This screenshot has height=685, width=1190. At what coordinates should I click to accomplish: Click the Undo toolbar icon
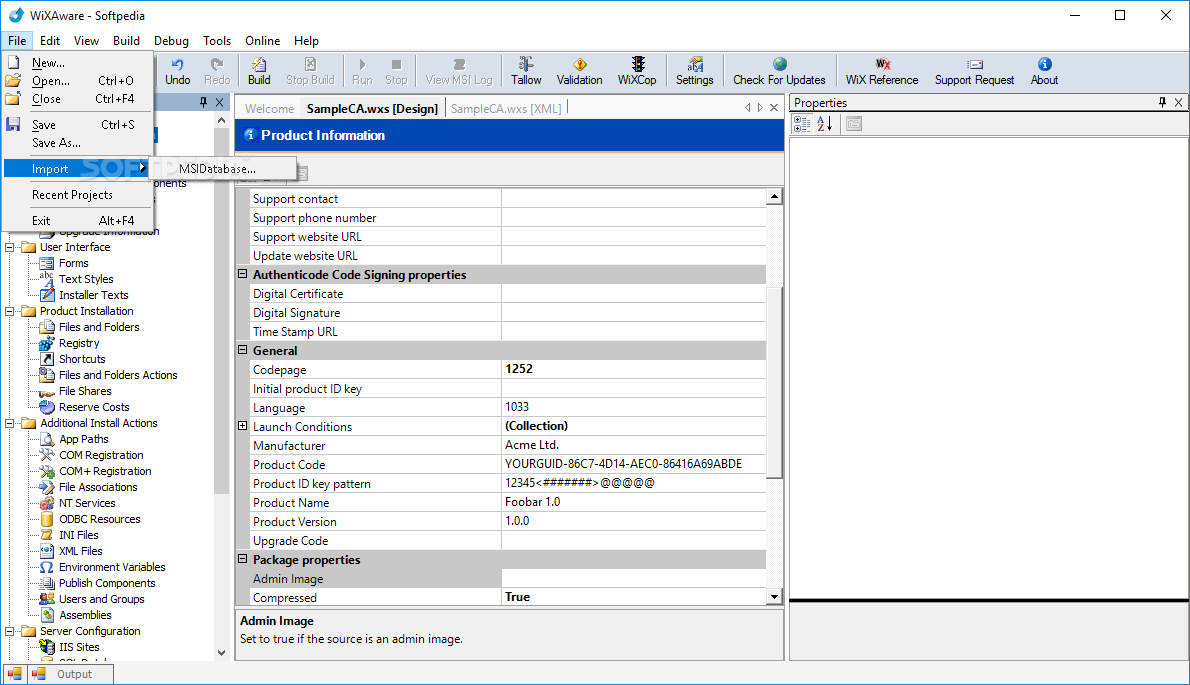click(x=178, y=71)
